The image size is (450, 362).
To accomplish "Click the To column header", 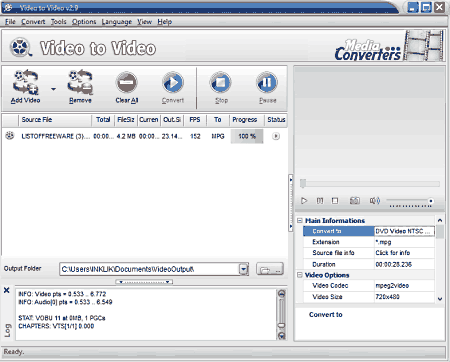I will 218,120.
